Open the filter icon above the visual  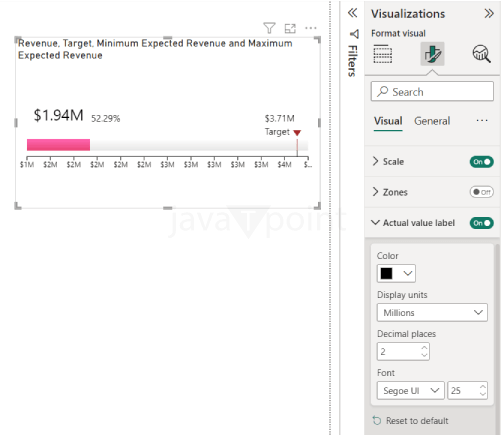pos(269,28)
